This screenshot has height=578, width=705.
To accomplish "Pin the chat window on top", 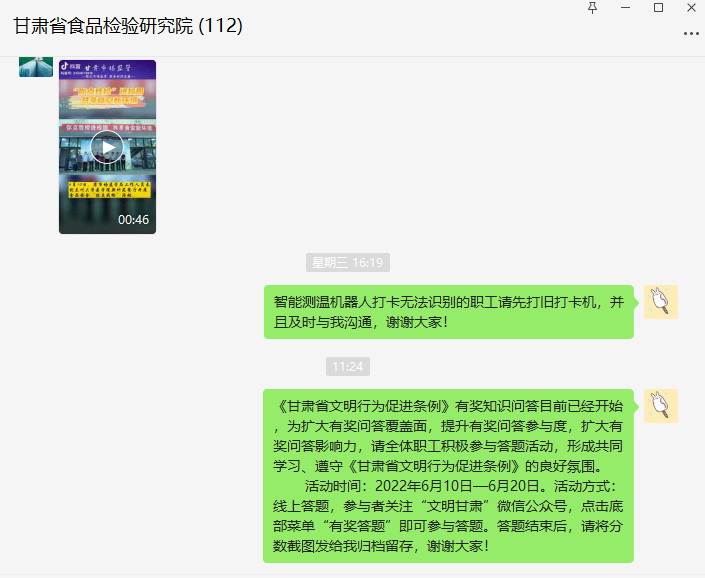I will [x=593, y=8].
